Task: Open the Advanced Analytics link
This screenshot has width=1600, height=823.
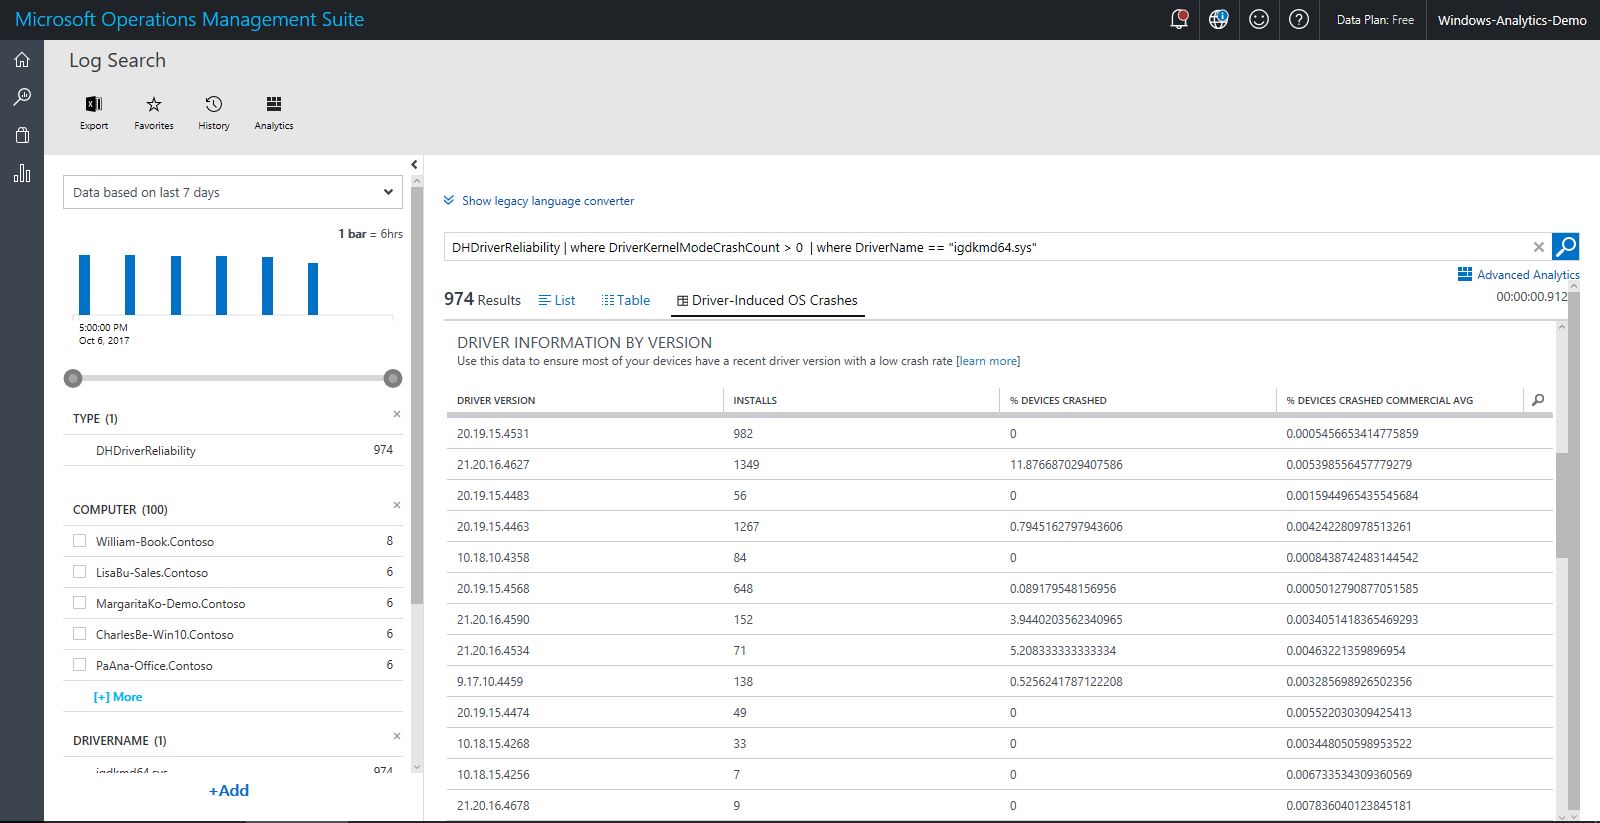Action: coord(1518,275)
